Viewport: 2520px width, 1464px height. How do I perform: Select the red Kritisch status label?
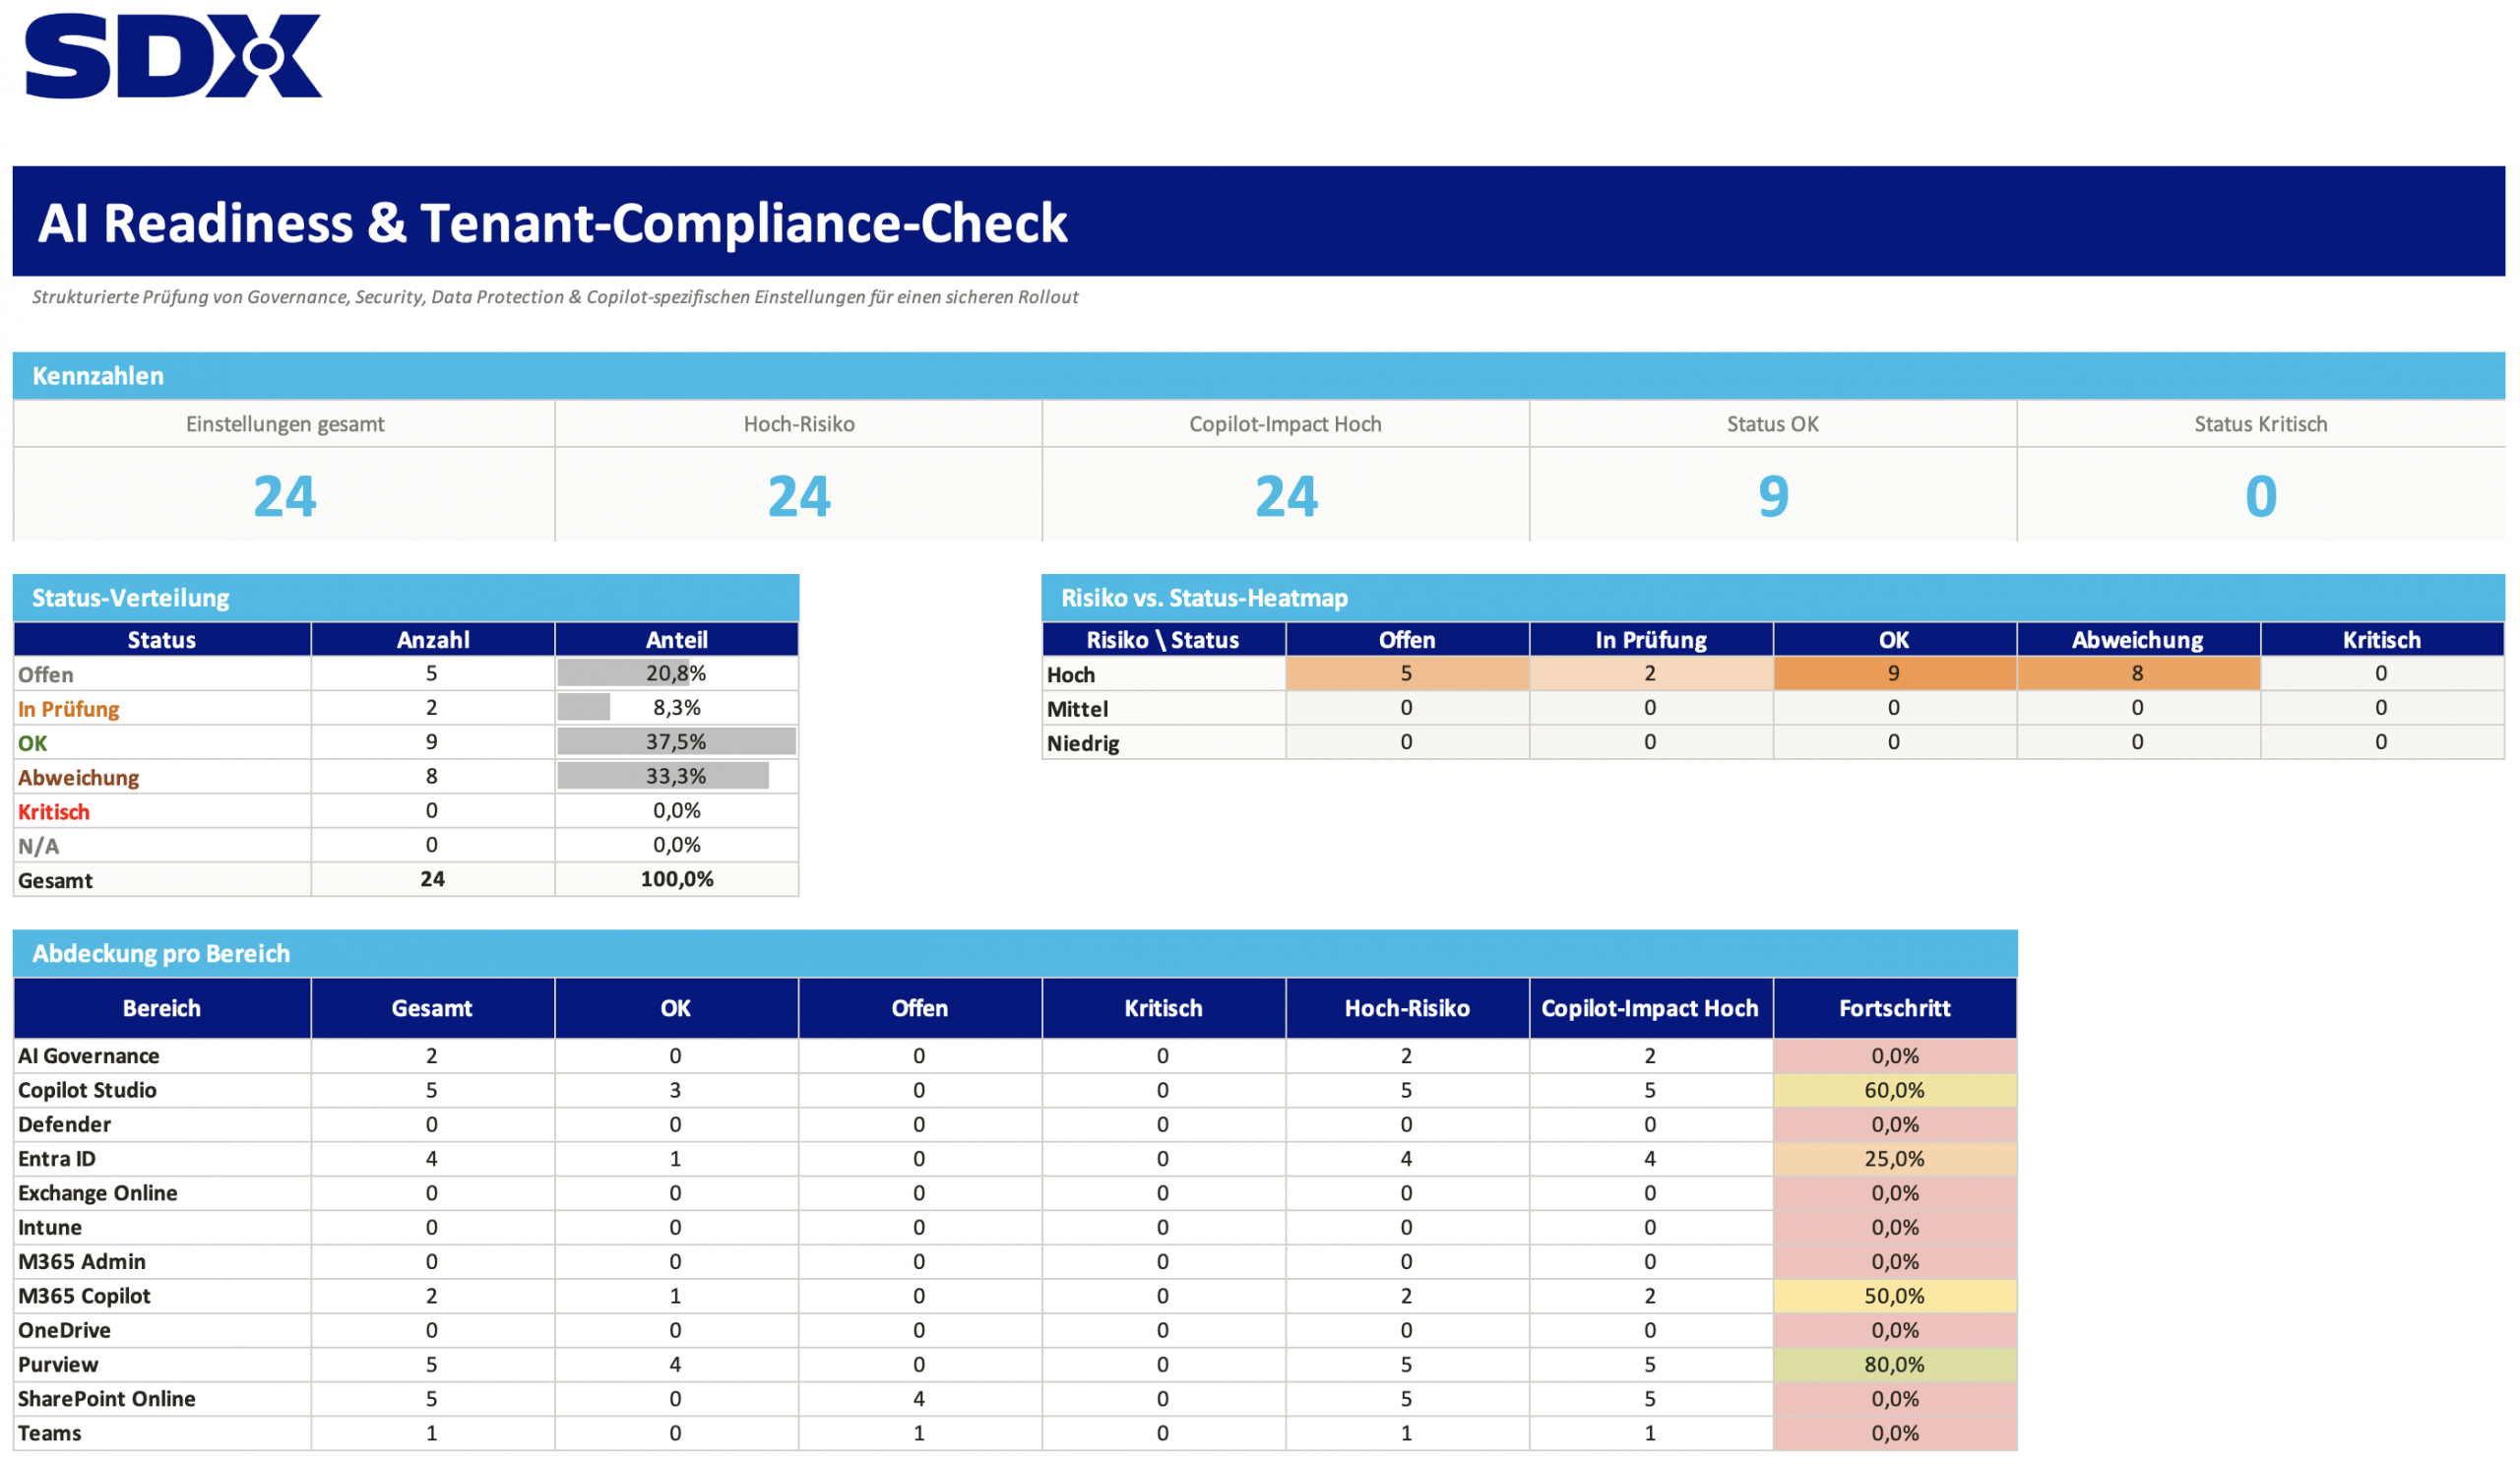[54, 812]
